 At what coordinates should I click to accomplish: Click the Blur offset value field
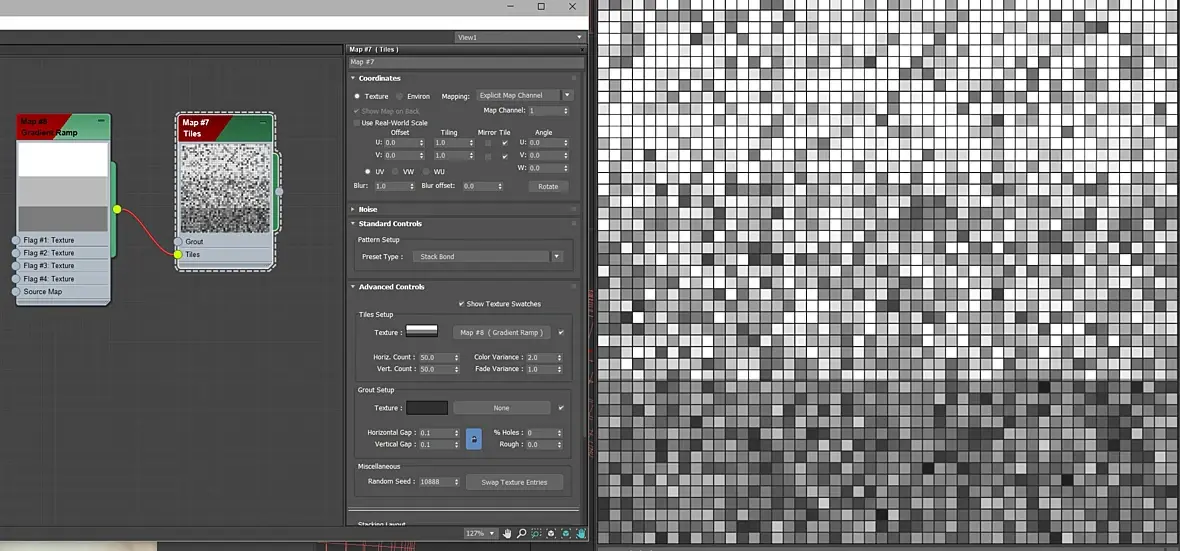pyautogui.click(x=479, y=186)
